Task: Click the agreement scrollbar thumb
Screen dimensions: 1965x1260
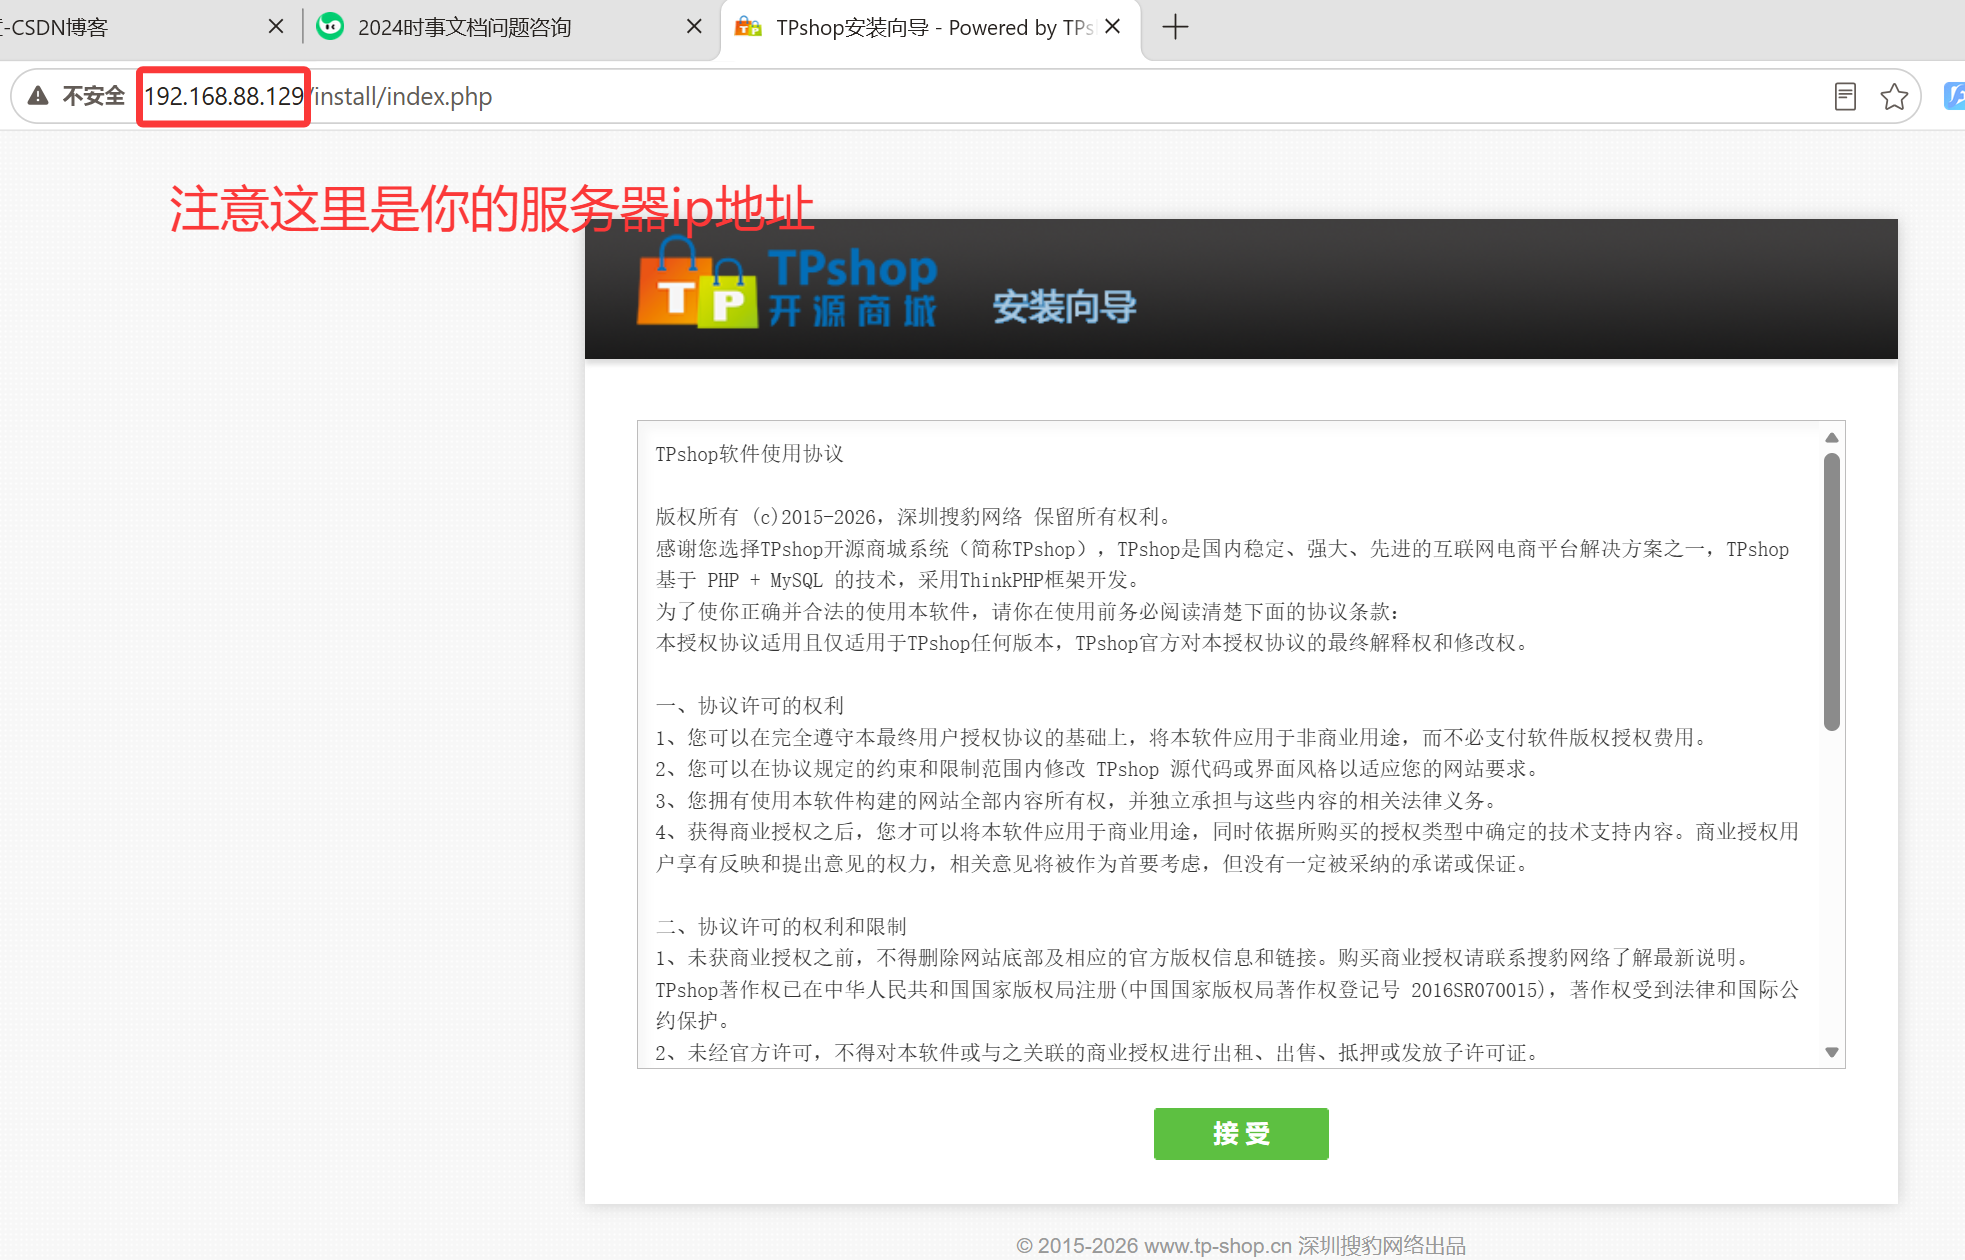Action: click(1832, 592)
